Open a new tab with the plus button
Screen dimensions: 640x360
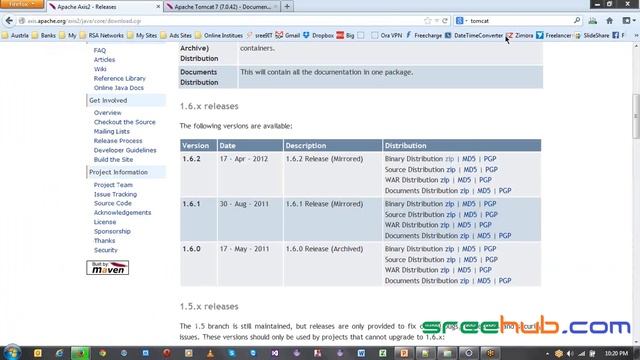pos(287,7)
